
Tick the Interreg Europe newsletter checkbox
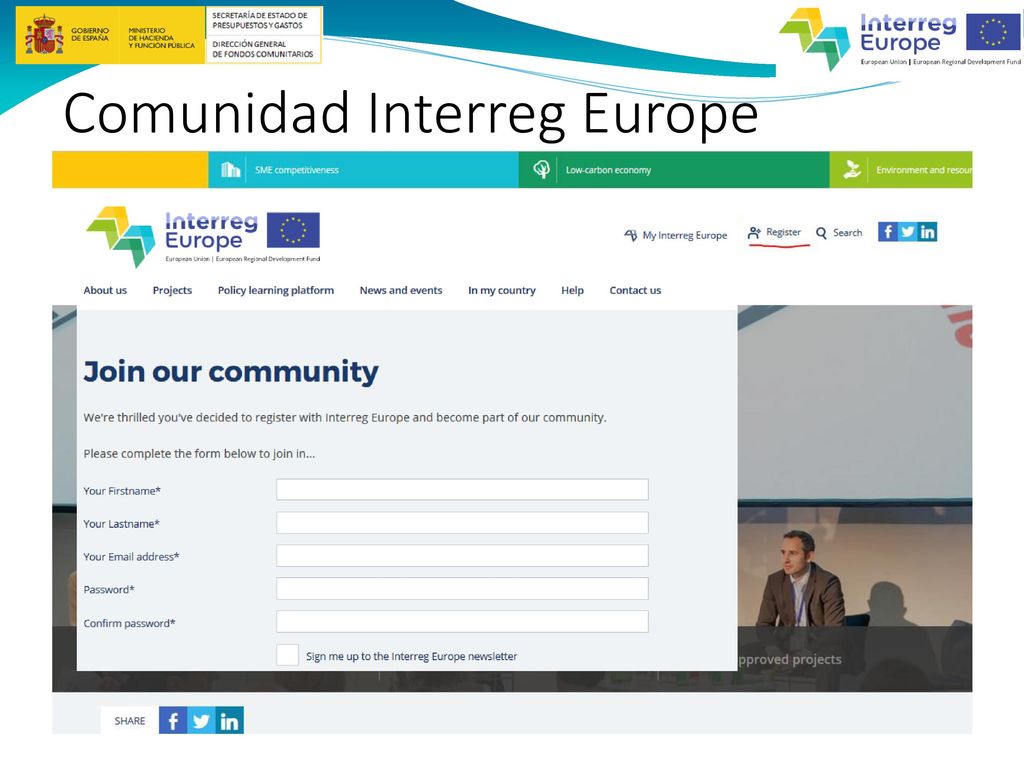click(287, 655)
